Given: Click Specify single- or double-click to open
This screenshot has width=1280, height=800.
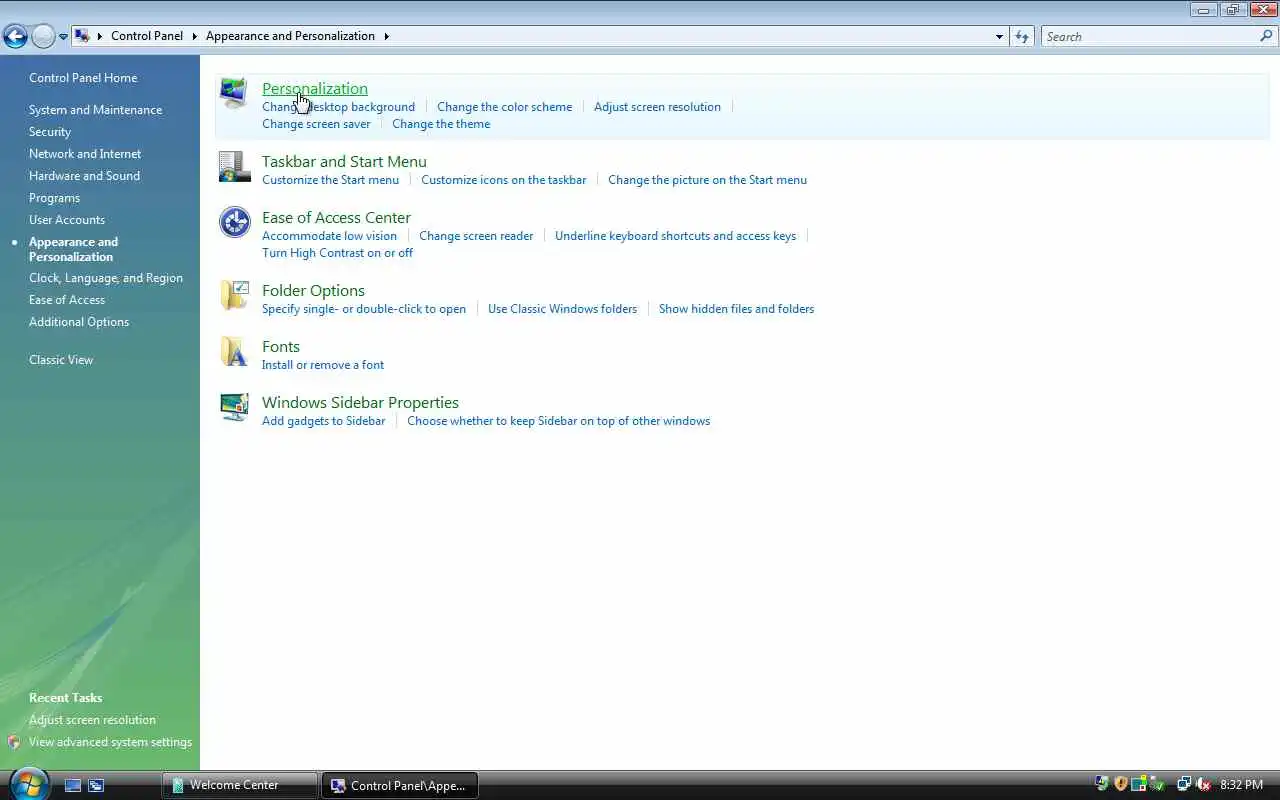Looking at the screenshot, I should pos(364,309).
